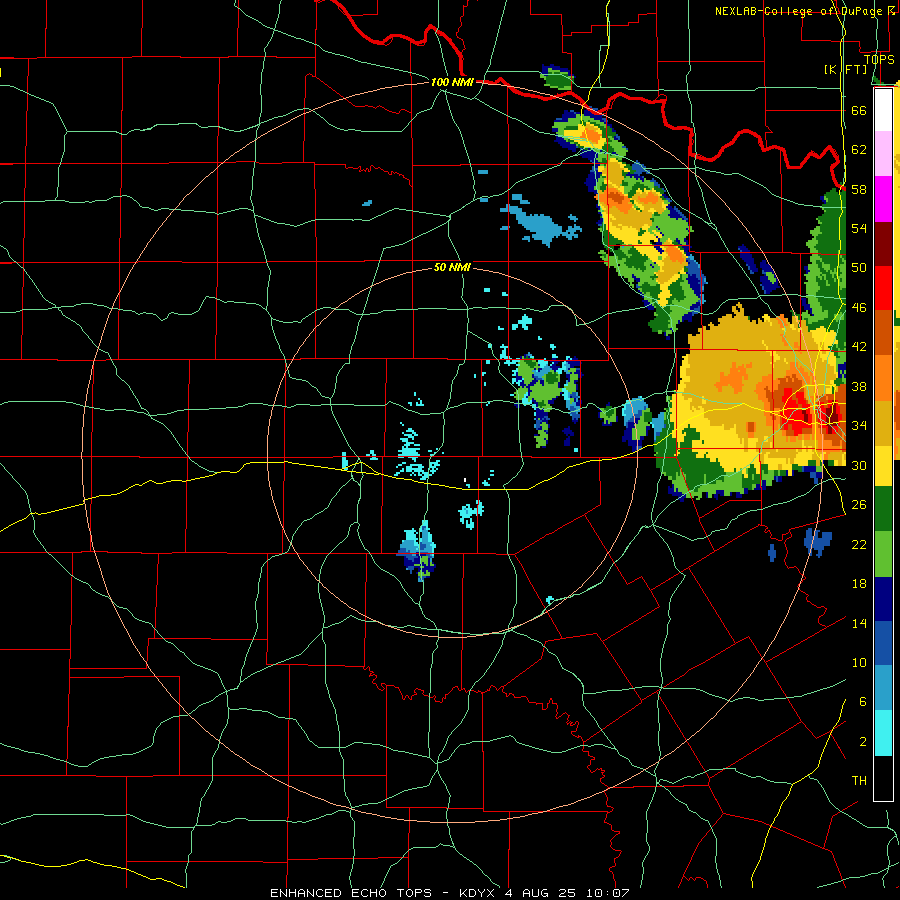Screen dimensions: 900x900
Task: Click the 30 value on the legend scale
Action: pos(859,465)
